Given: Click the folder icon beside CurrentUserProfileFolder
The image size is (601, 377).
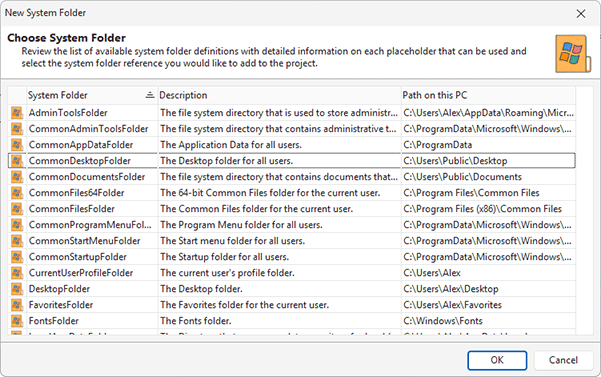Looking at the screenshot, I should (x=17, y=273).
